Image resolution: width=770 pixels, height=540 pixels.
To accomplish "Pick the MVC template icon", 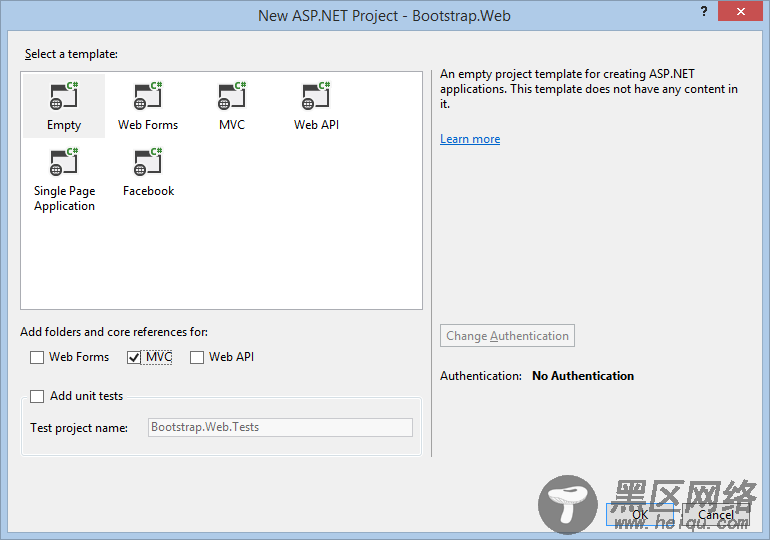I will 232,96.
